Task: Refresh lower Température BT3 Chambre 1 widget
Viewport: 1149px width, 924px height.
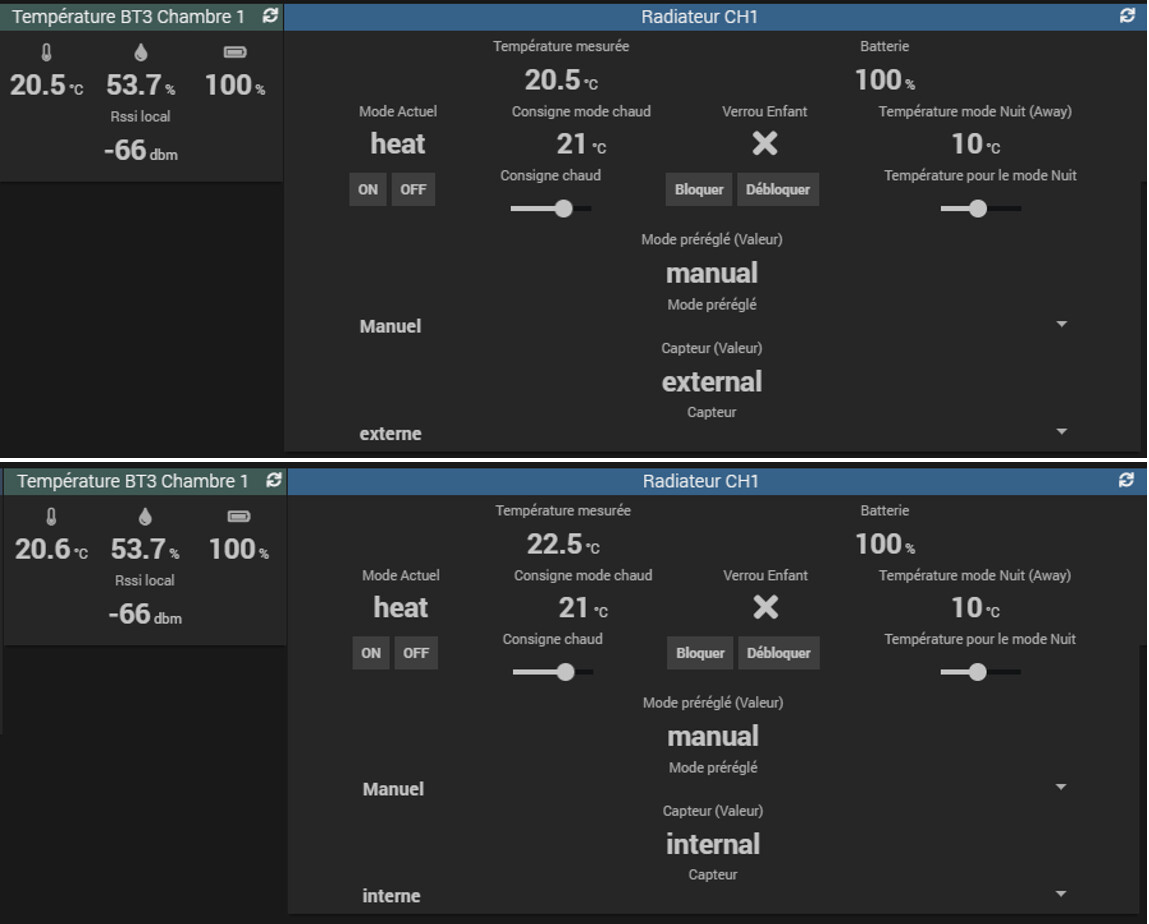Action: [x=274, y=480]
